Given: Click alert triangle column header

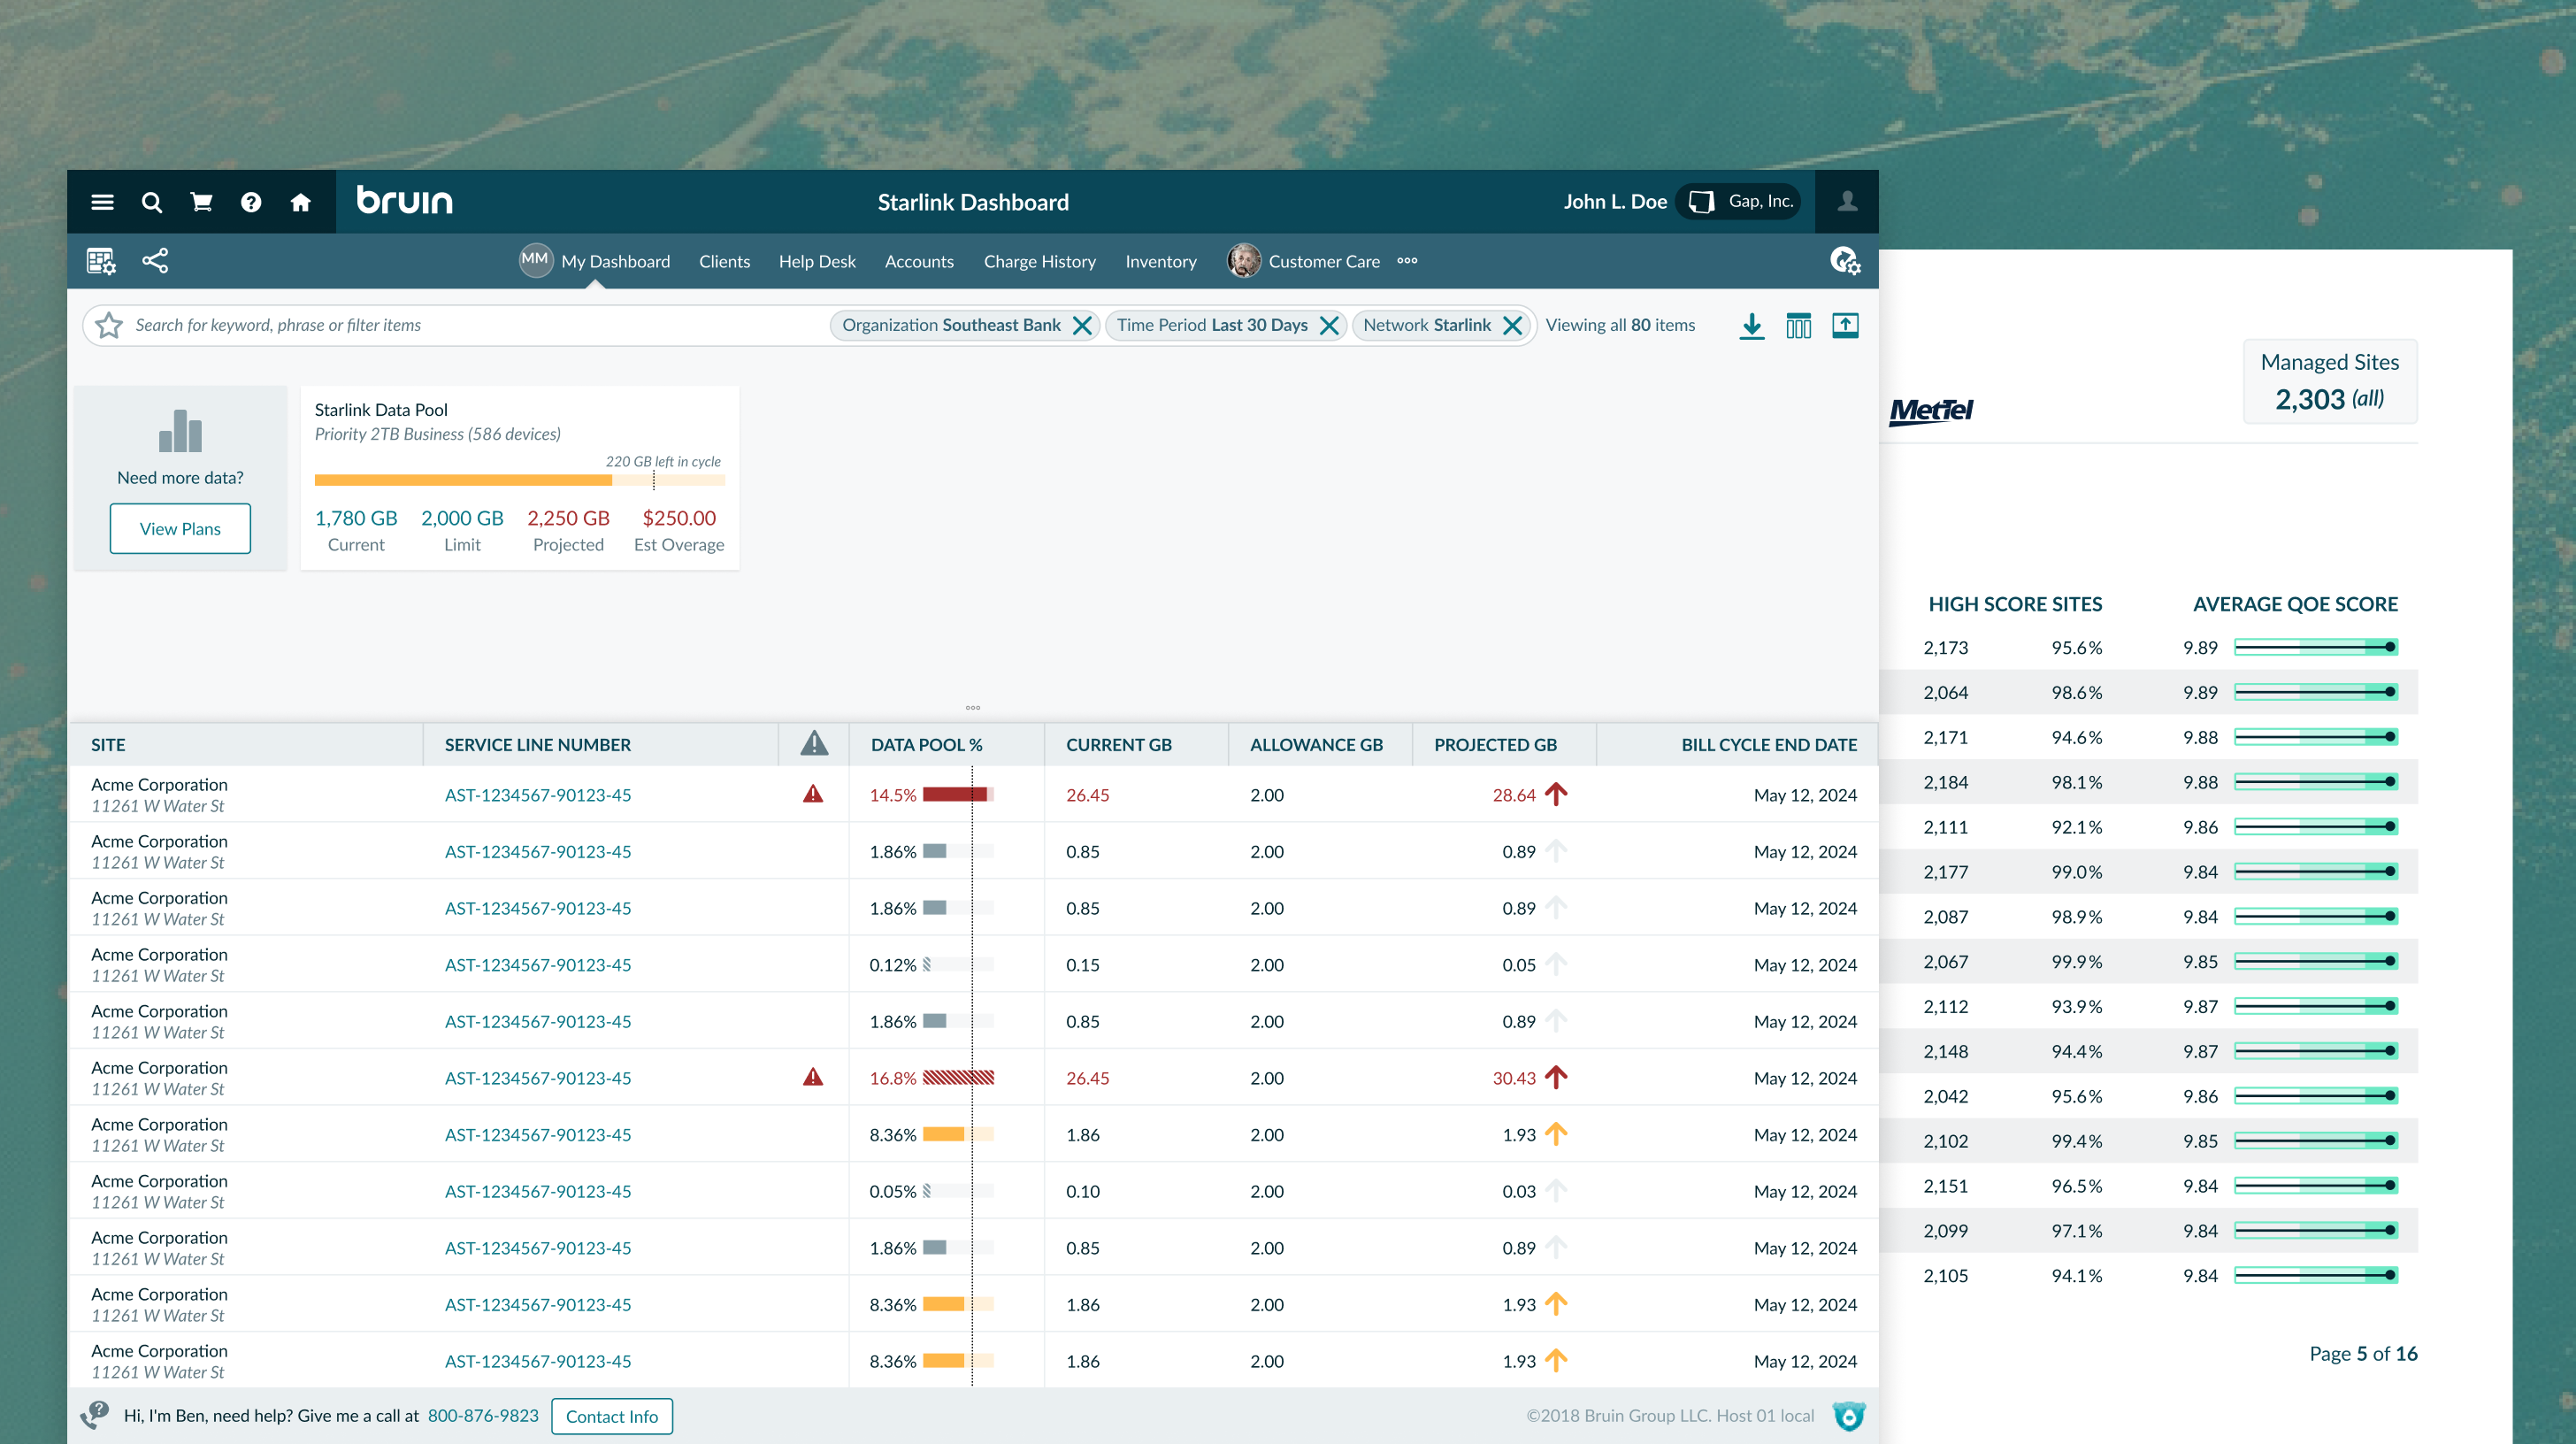Looking at the screenshot, I should pyautogui.click(x=814, y=743).
